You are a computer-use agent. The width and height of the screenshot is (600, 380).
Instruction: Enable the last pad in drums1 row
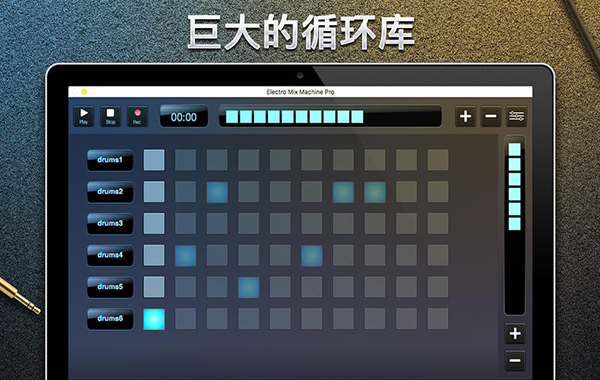tap(438, 160)
